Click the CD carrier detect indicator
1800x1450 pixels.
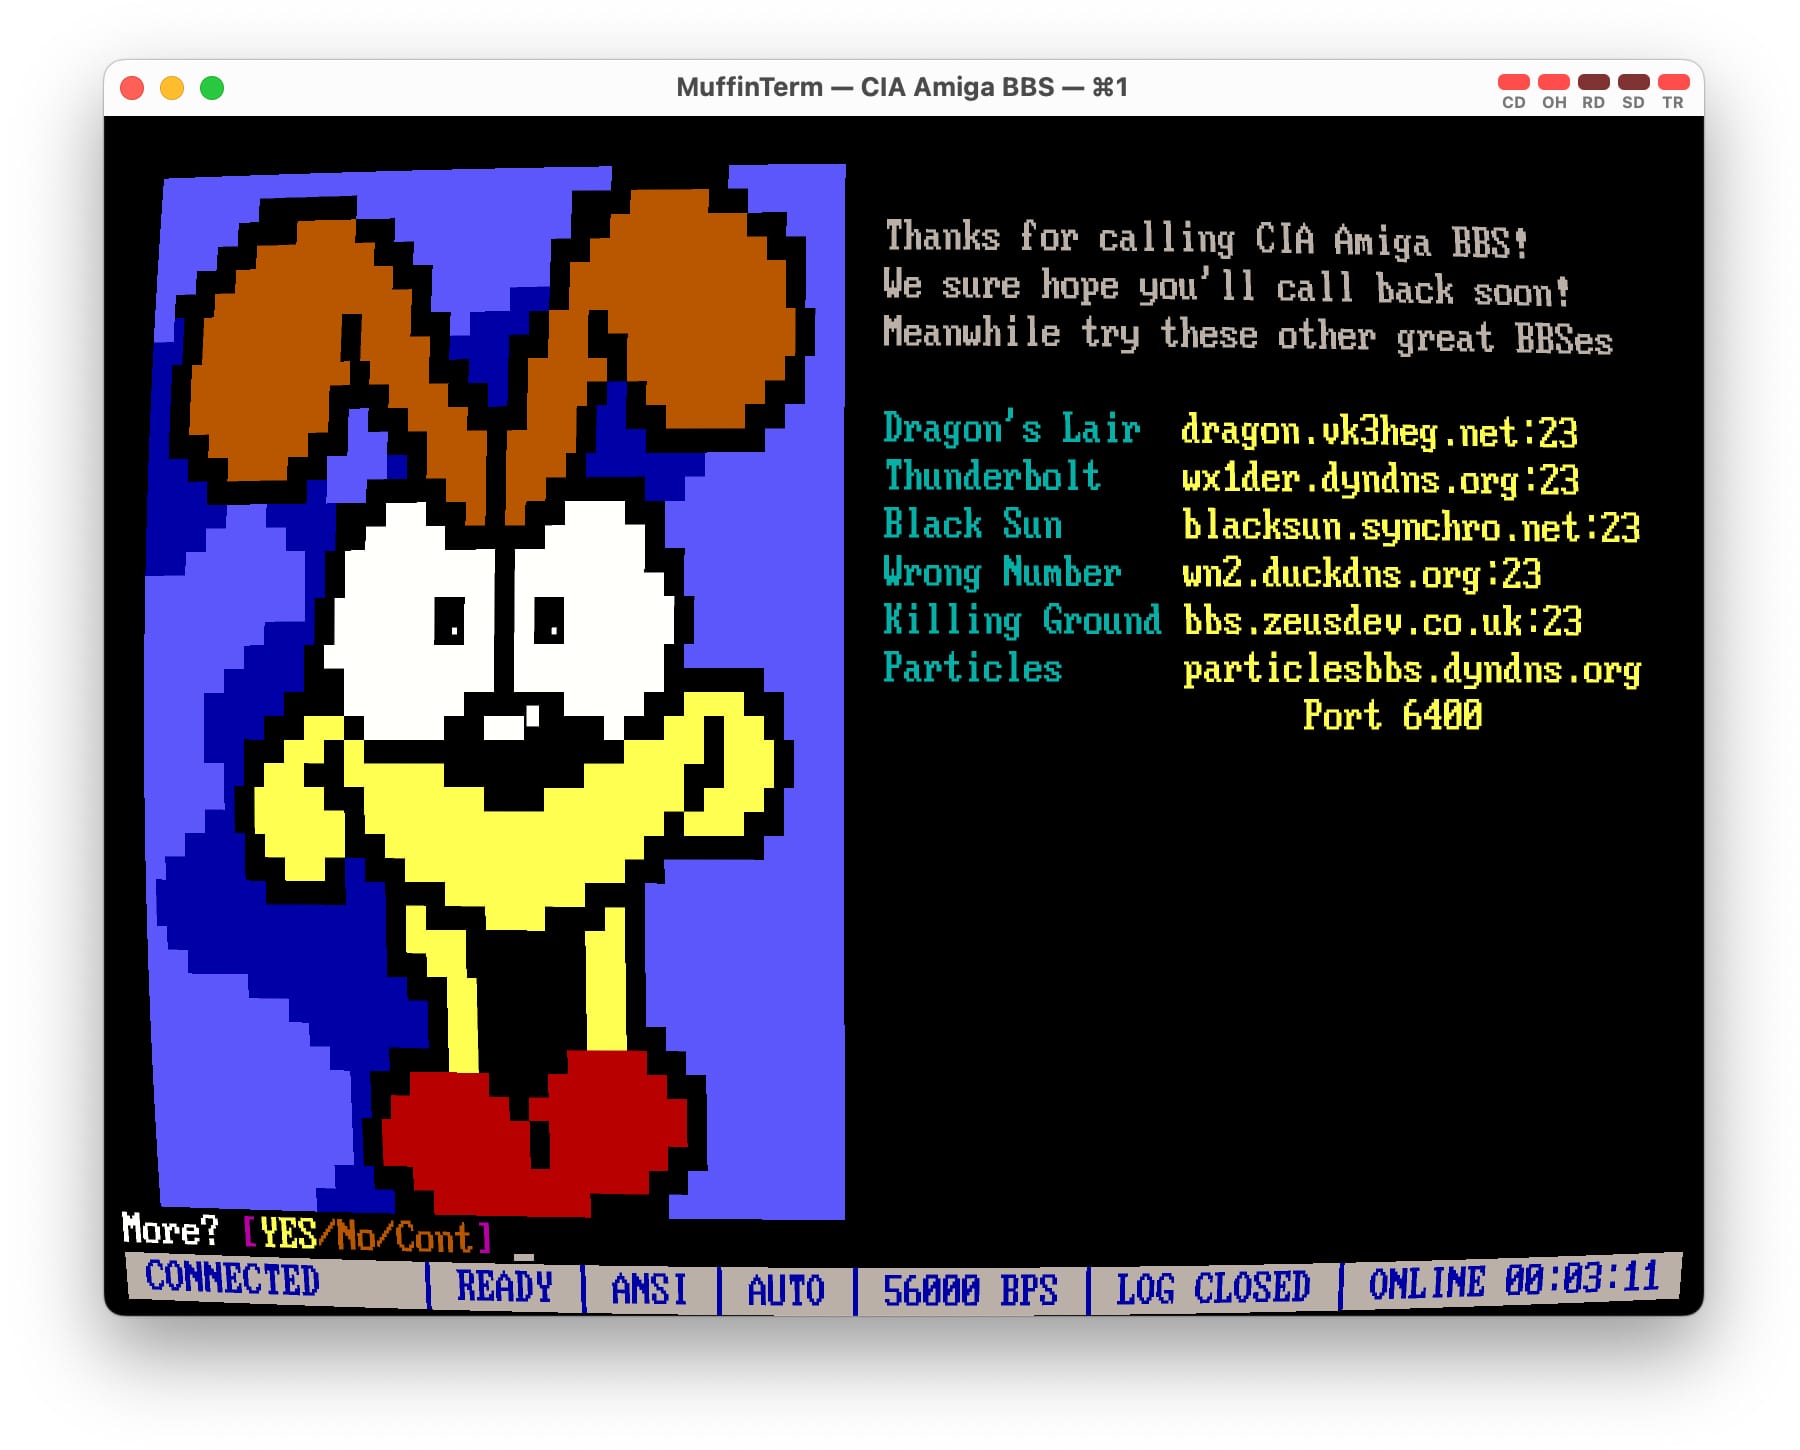(x=1513, y=82)
